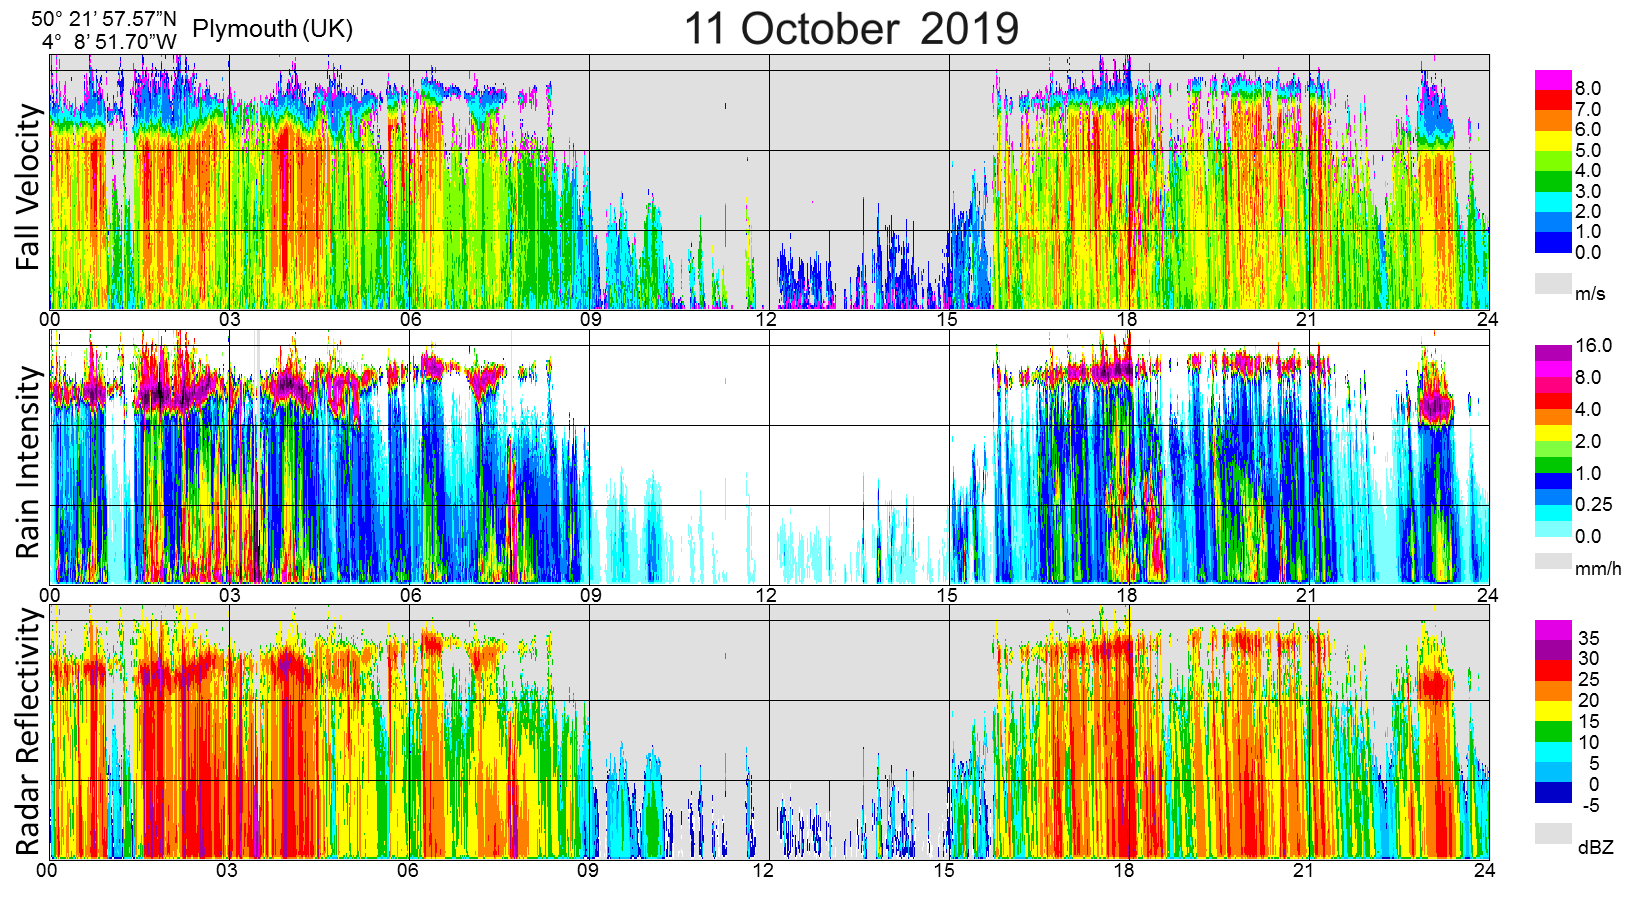Viewport: 1640px width, 900px height.
Task: Click the '30' value in Reflectivity legend
Action: [1588, 659]
